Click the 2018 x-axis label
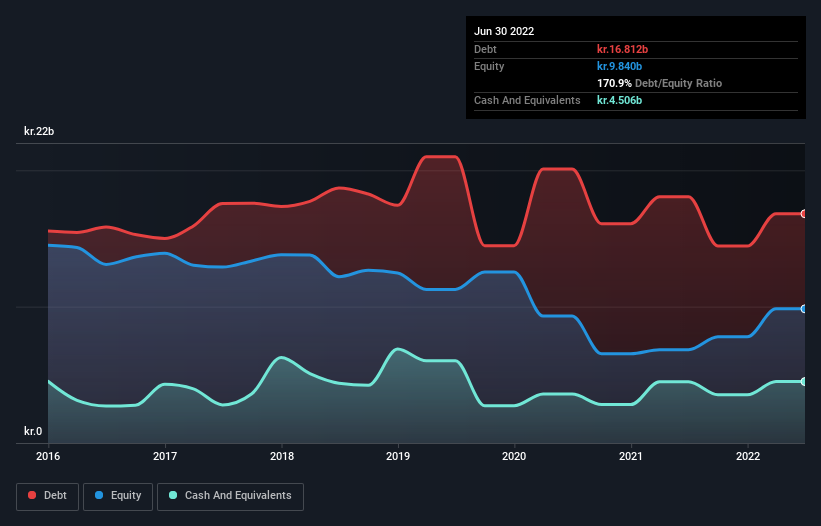Image resolution: width=821 pixels, height=526 pixels. pyautogui.click(x=282, y=456)
